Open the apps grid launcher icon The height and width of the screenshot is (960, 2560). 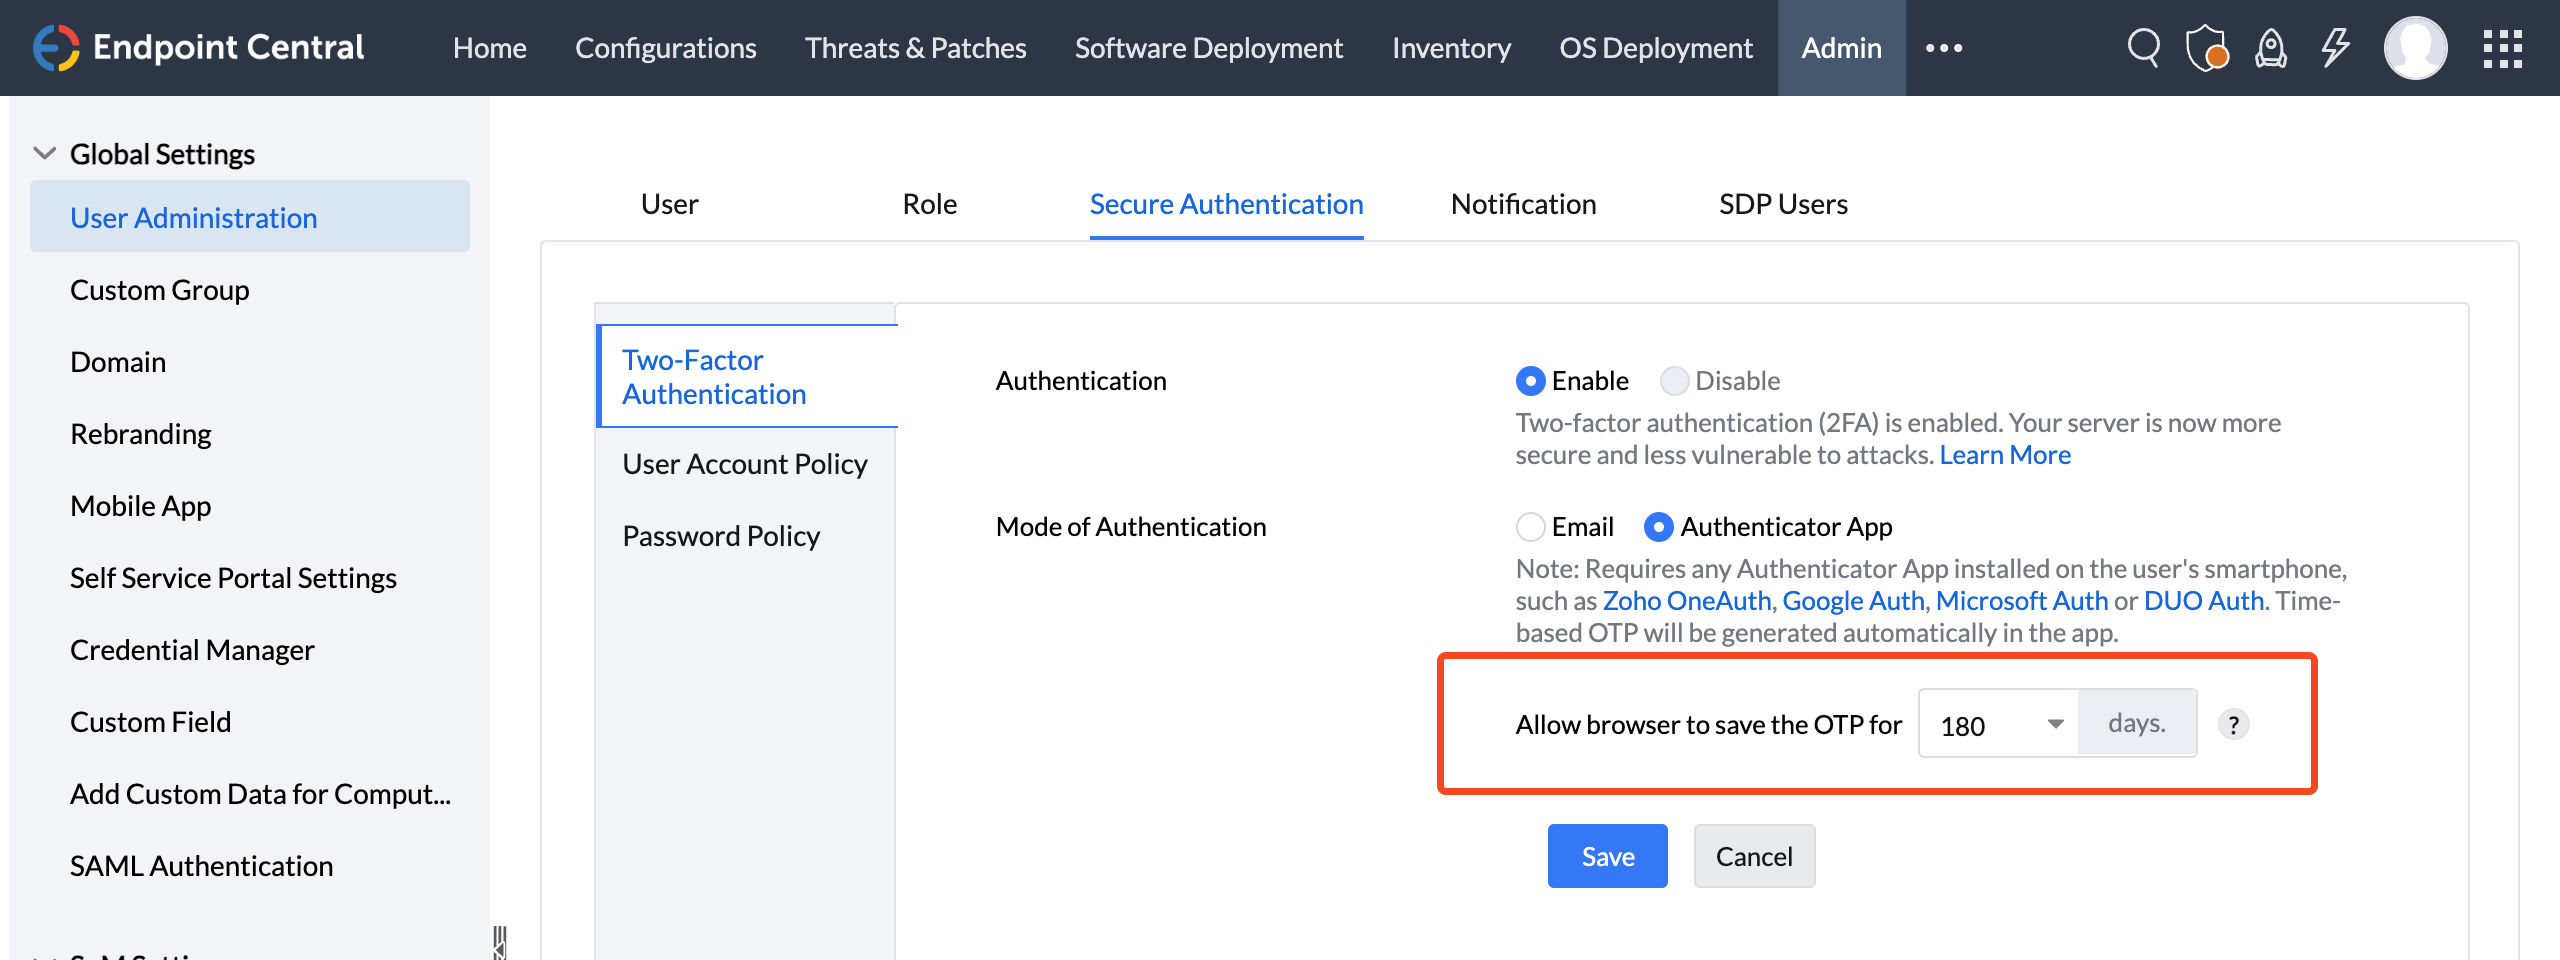[2502, 48]
